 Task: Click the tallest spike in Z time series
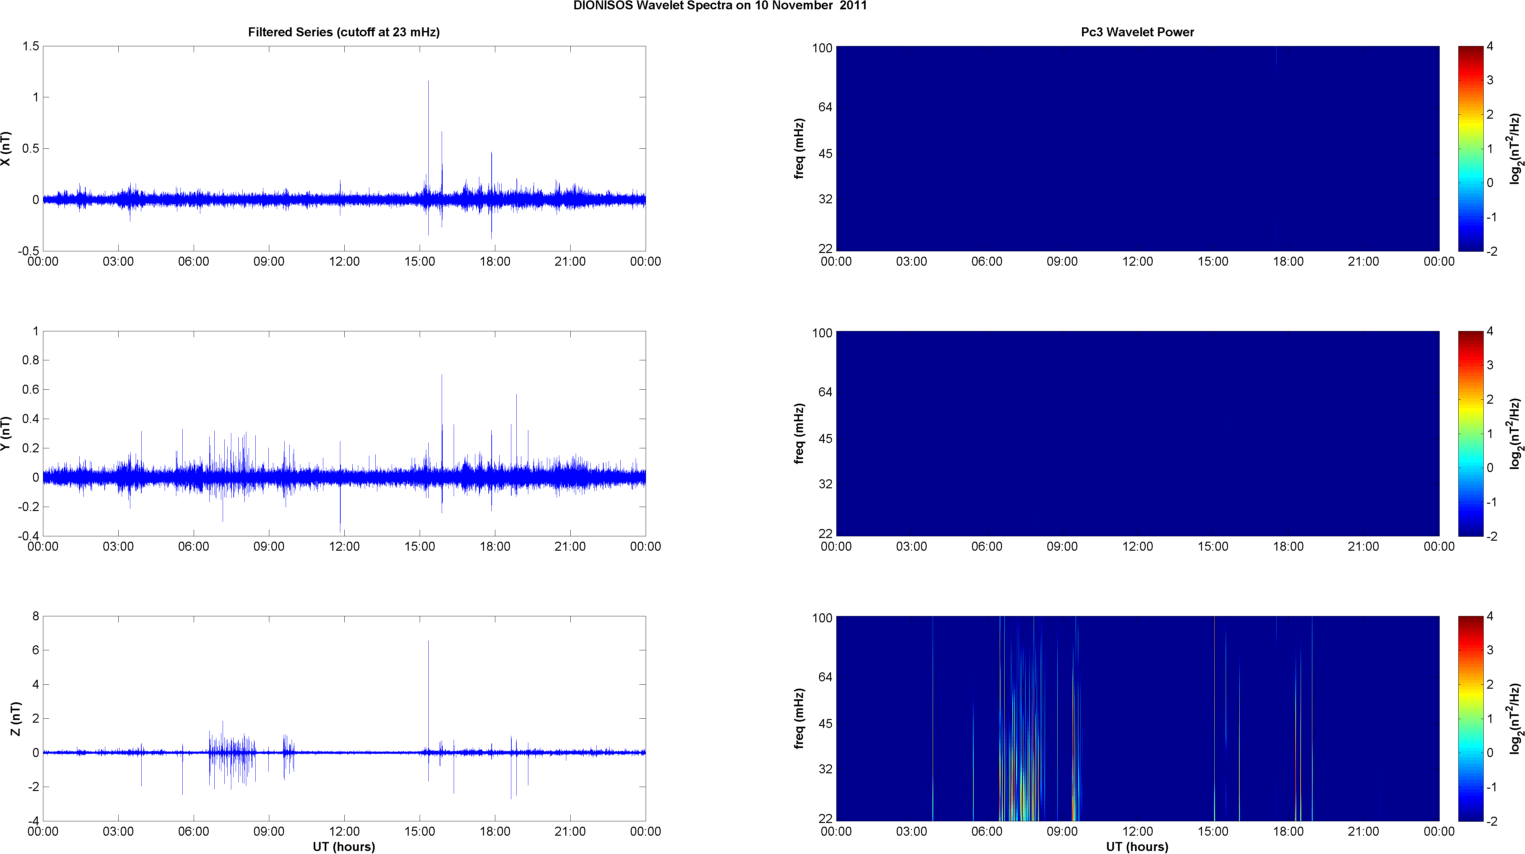pos(429,696)
